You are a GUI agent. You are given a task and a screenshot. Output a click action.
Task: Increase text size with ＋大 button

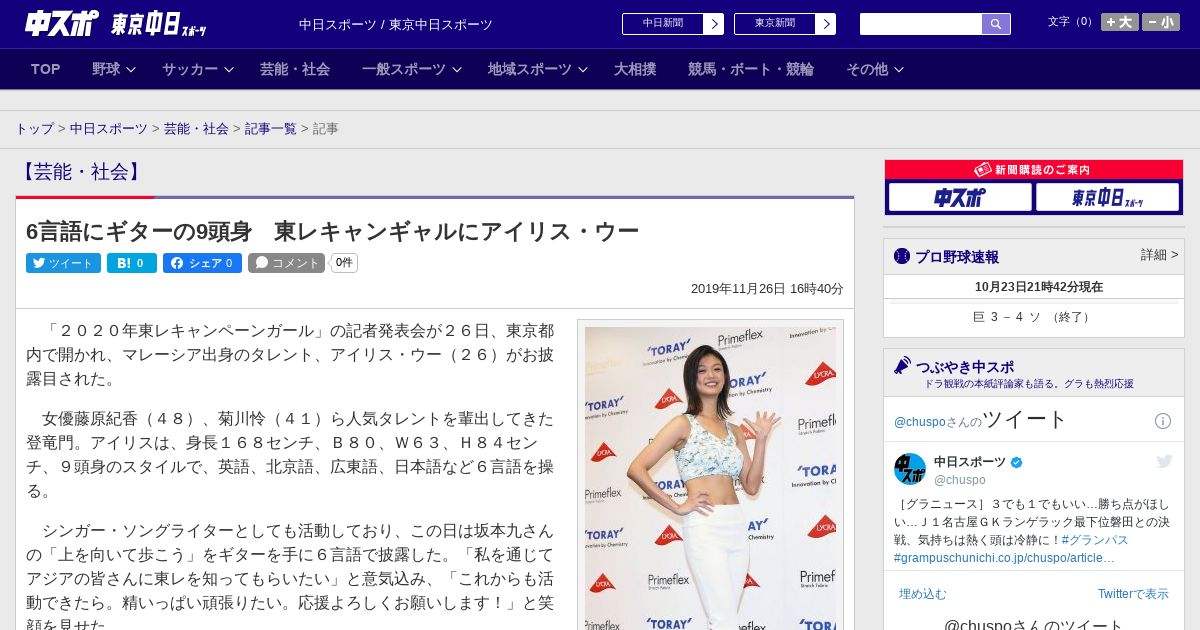coord(1120,22)
